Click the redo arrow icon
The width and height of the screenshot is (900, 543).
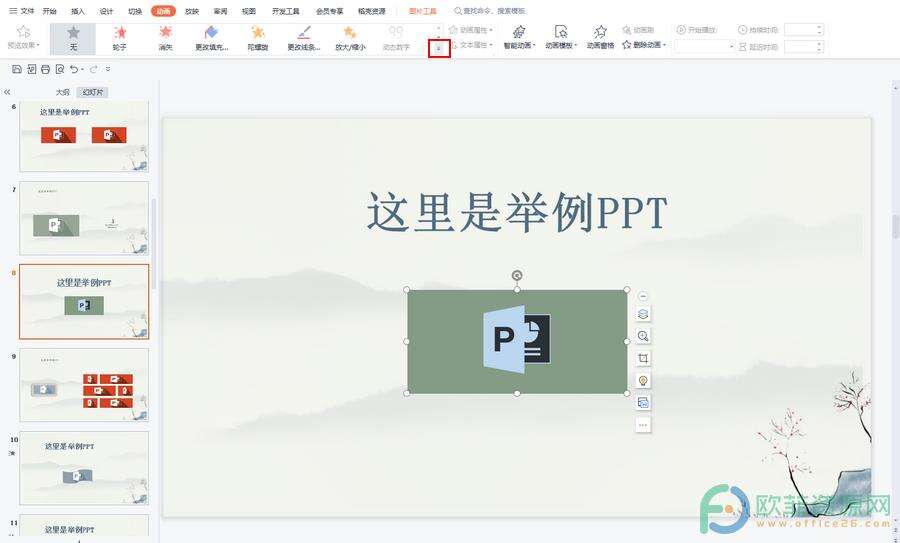[94, 69]
